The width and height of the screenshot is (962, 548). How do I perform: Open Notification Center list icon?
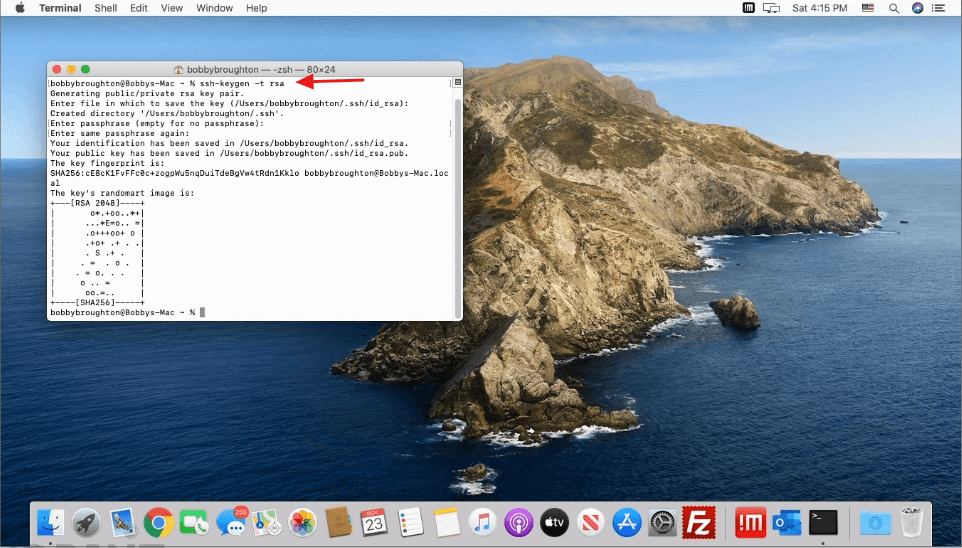[938, 8]
